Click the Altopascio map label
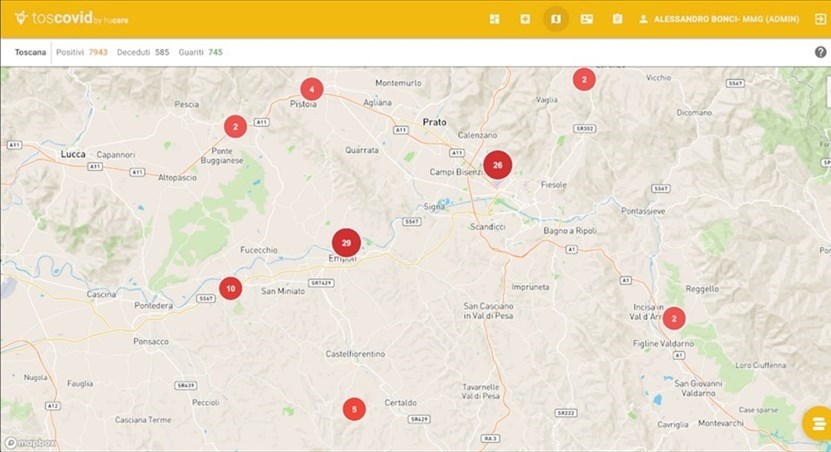This screenshot has height=452, width=831. pyautogui.click(x=177, y=178)
